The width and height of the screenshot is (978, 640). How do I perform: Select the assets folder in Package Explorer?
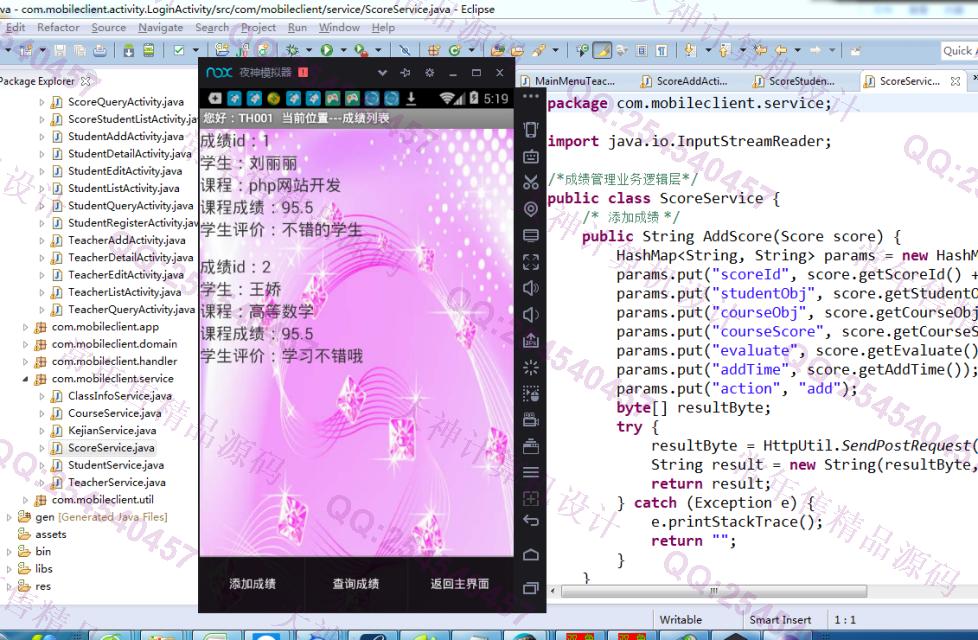pyautogui.click(x=51, y=535)
